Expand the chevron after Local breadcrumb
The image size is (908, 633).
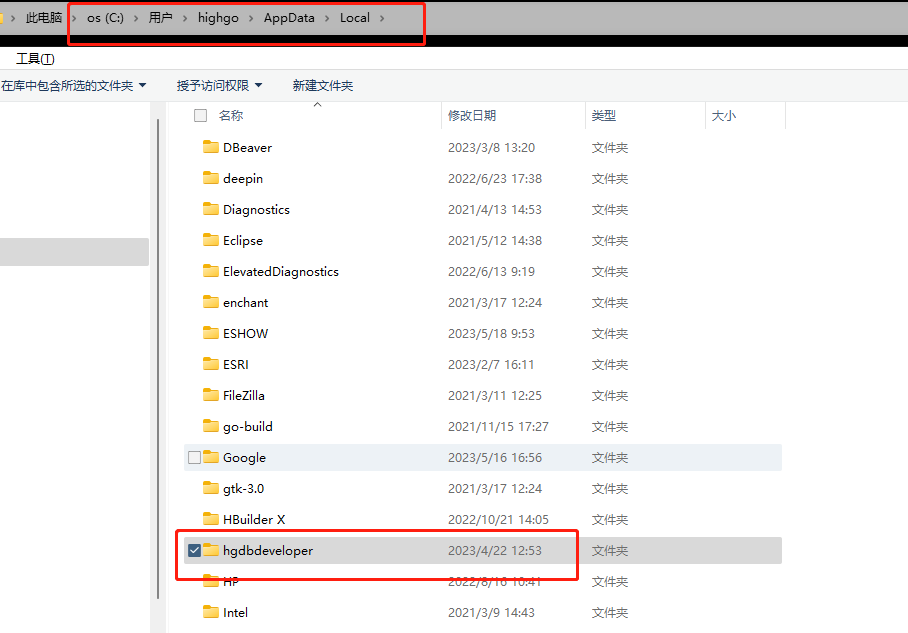(382, 18)
